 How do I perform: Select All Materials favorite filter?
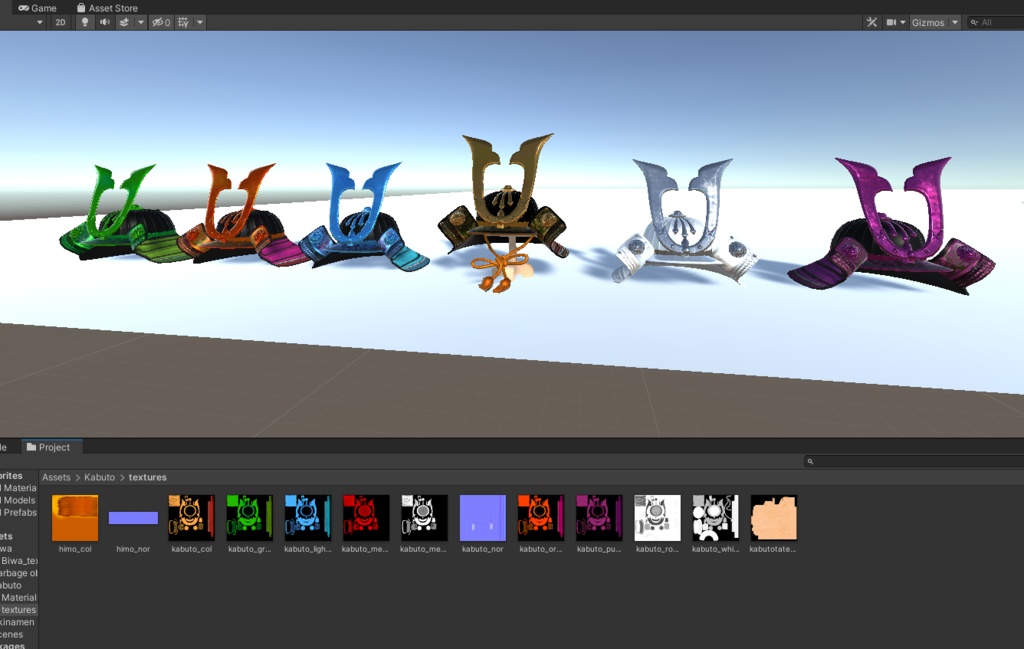click(18, 488)
